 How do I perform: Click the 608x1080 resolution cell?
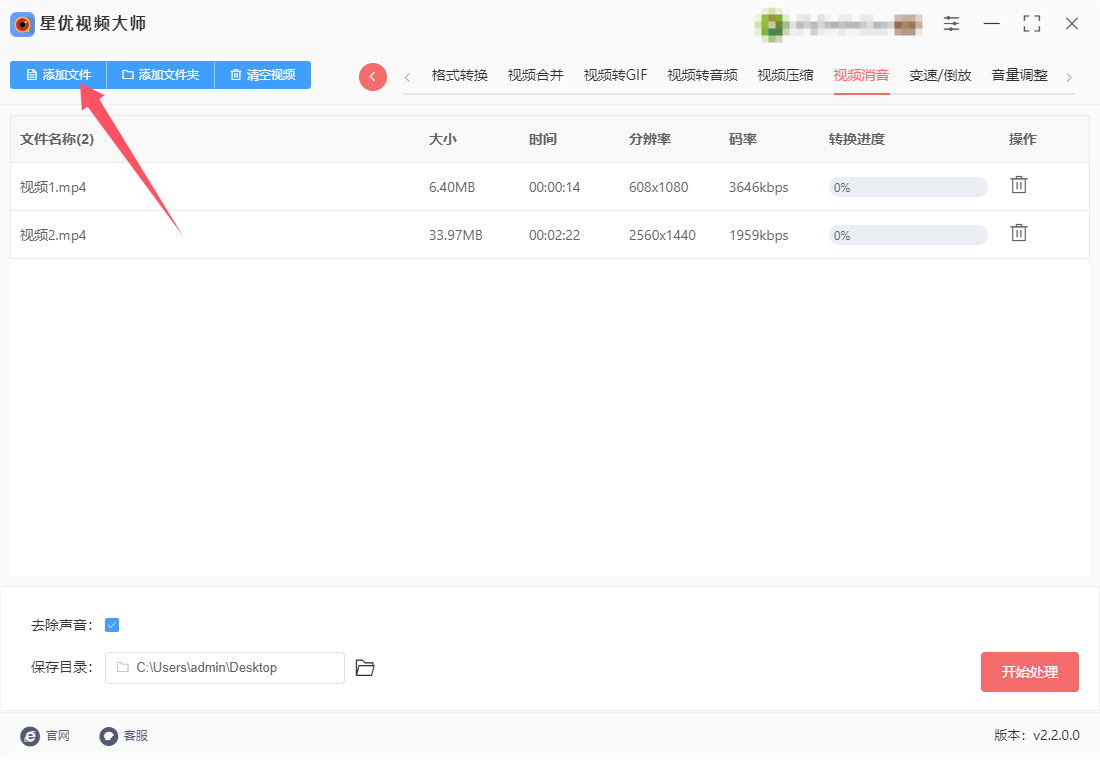tap(658, 187)
